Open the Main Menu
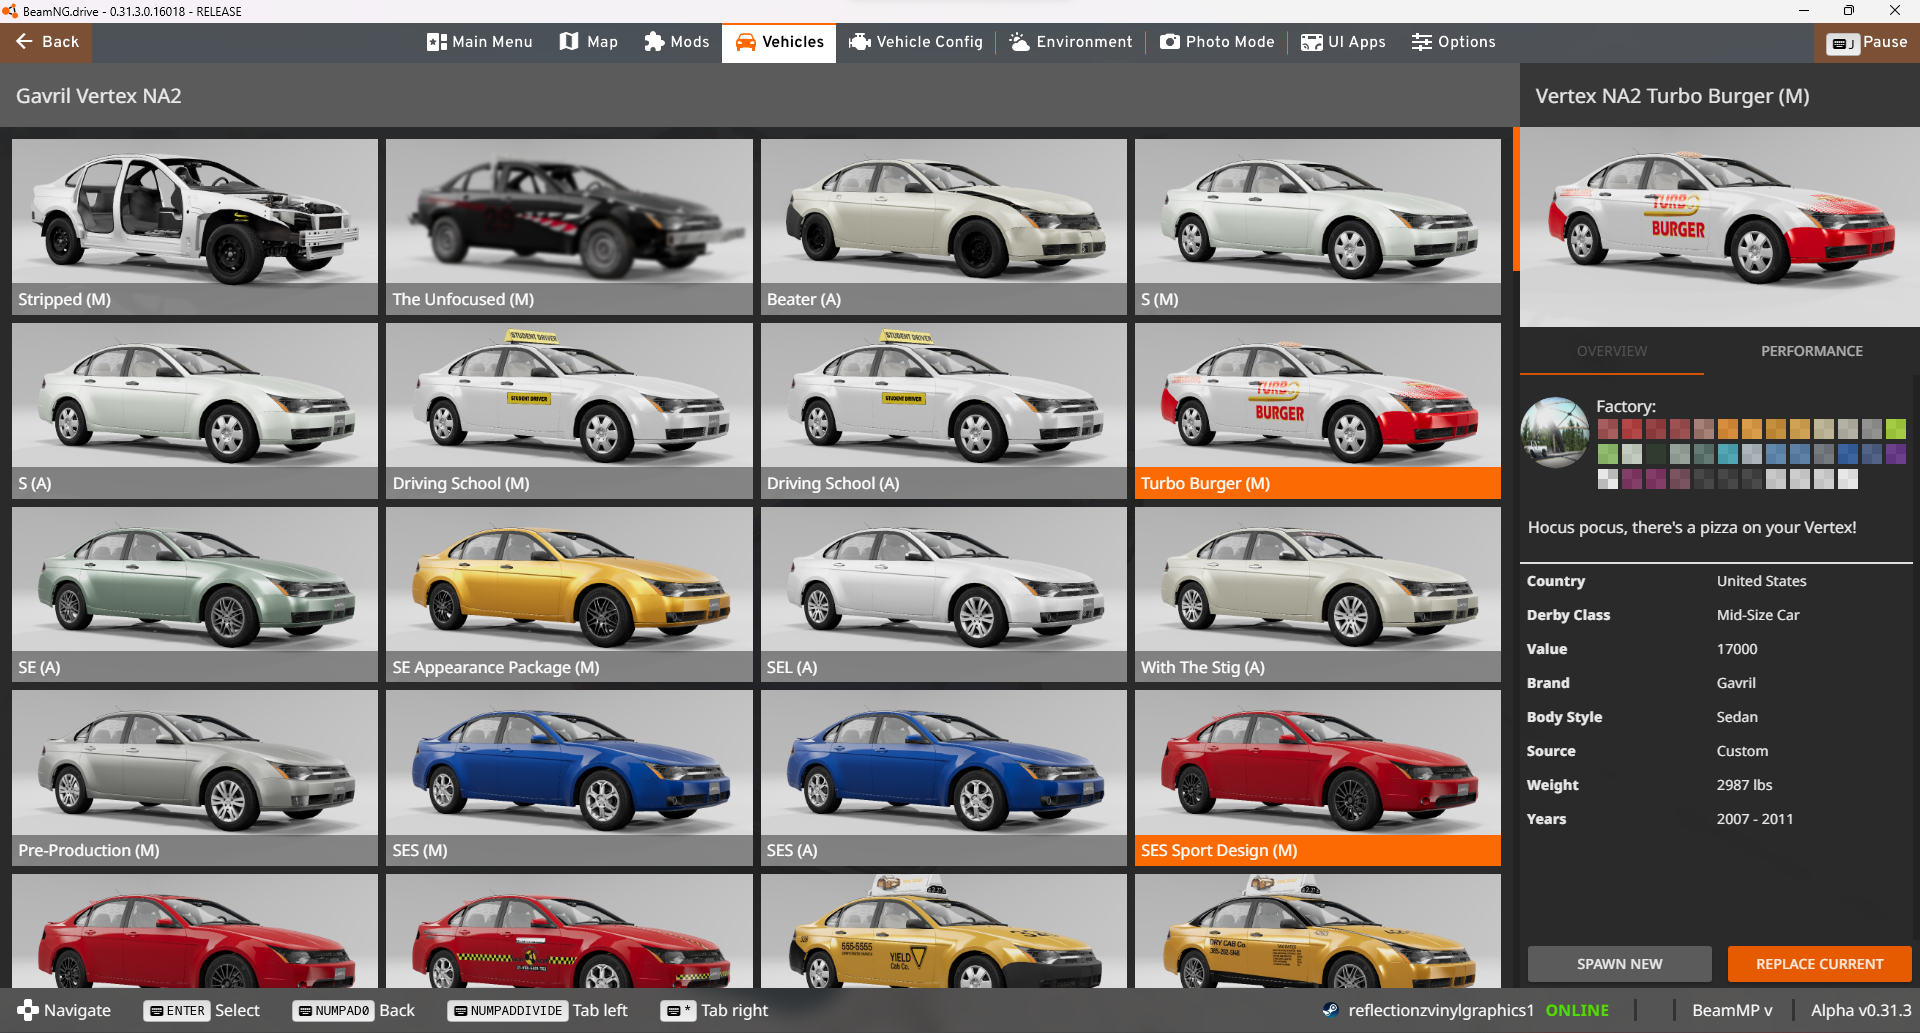Viewport: 1920px width, 1033px height. click(480, 42)
